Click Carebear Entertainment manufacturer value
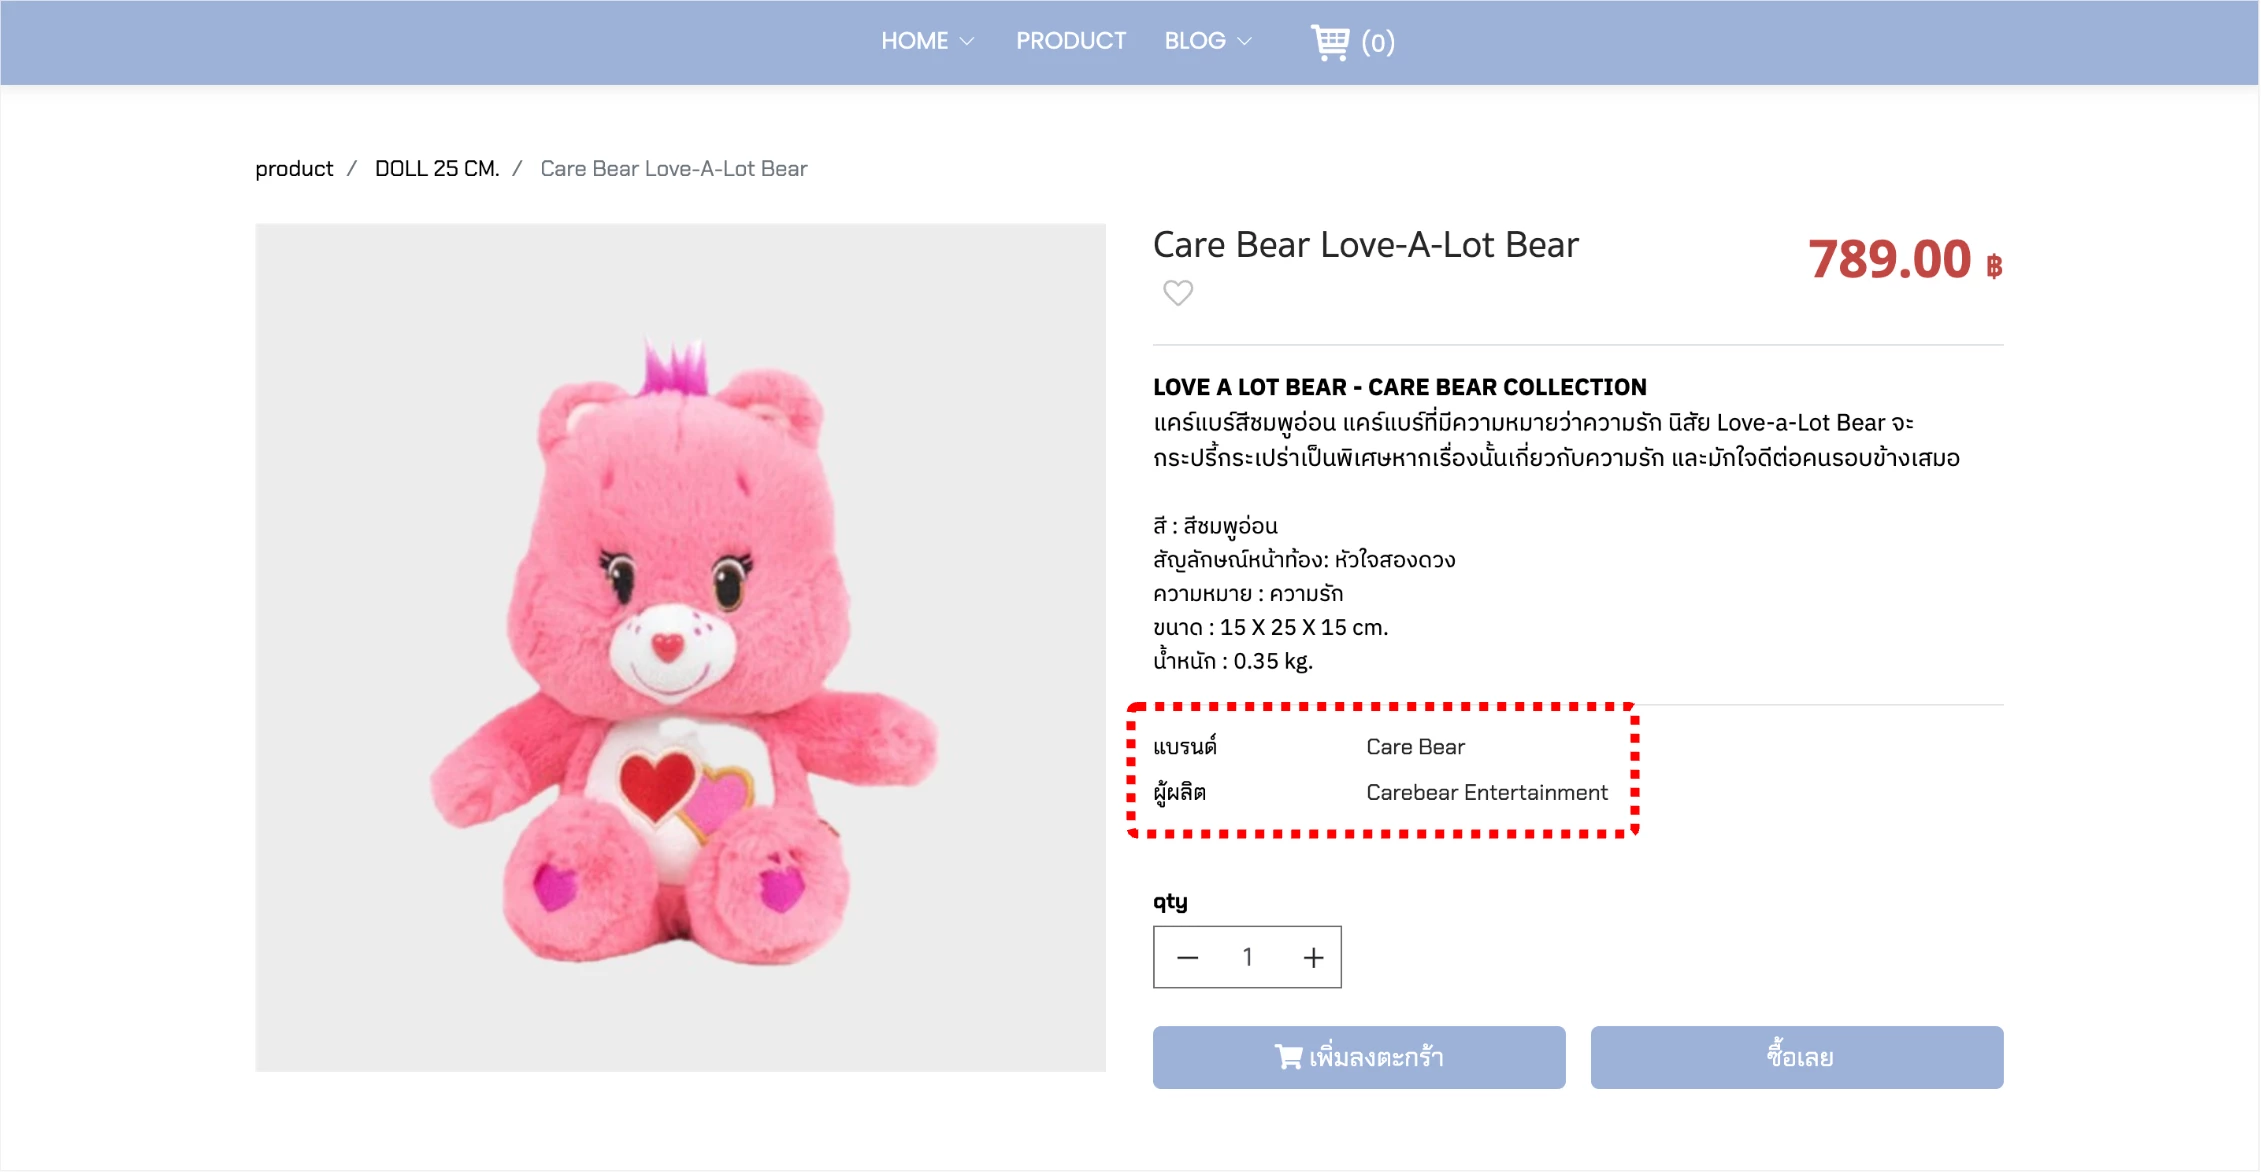 tap(1486, 793)
